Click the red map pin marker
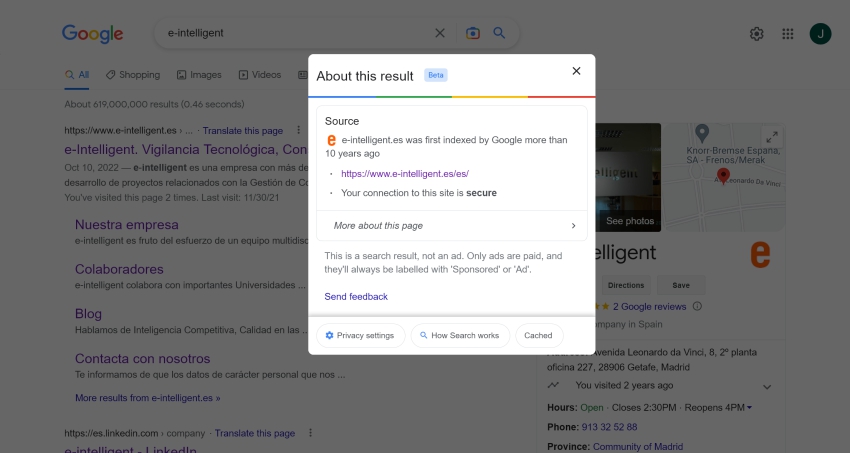The image size is (850, 453). [723, 176]
